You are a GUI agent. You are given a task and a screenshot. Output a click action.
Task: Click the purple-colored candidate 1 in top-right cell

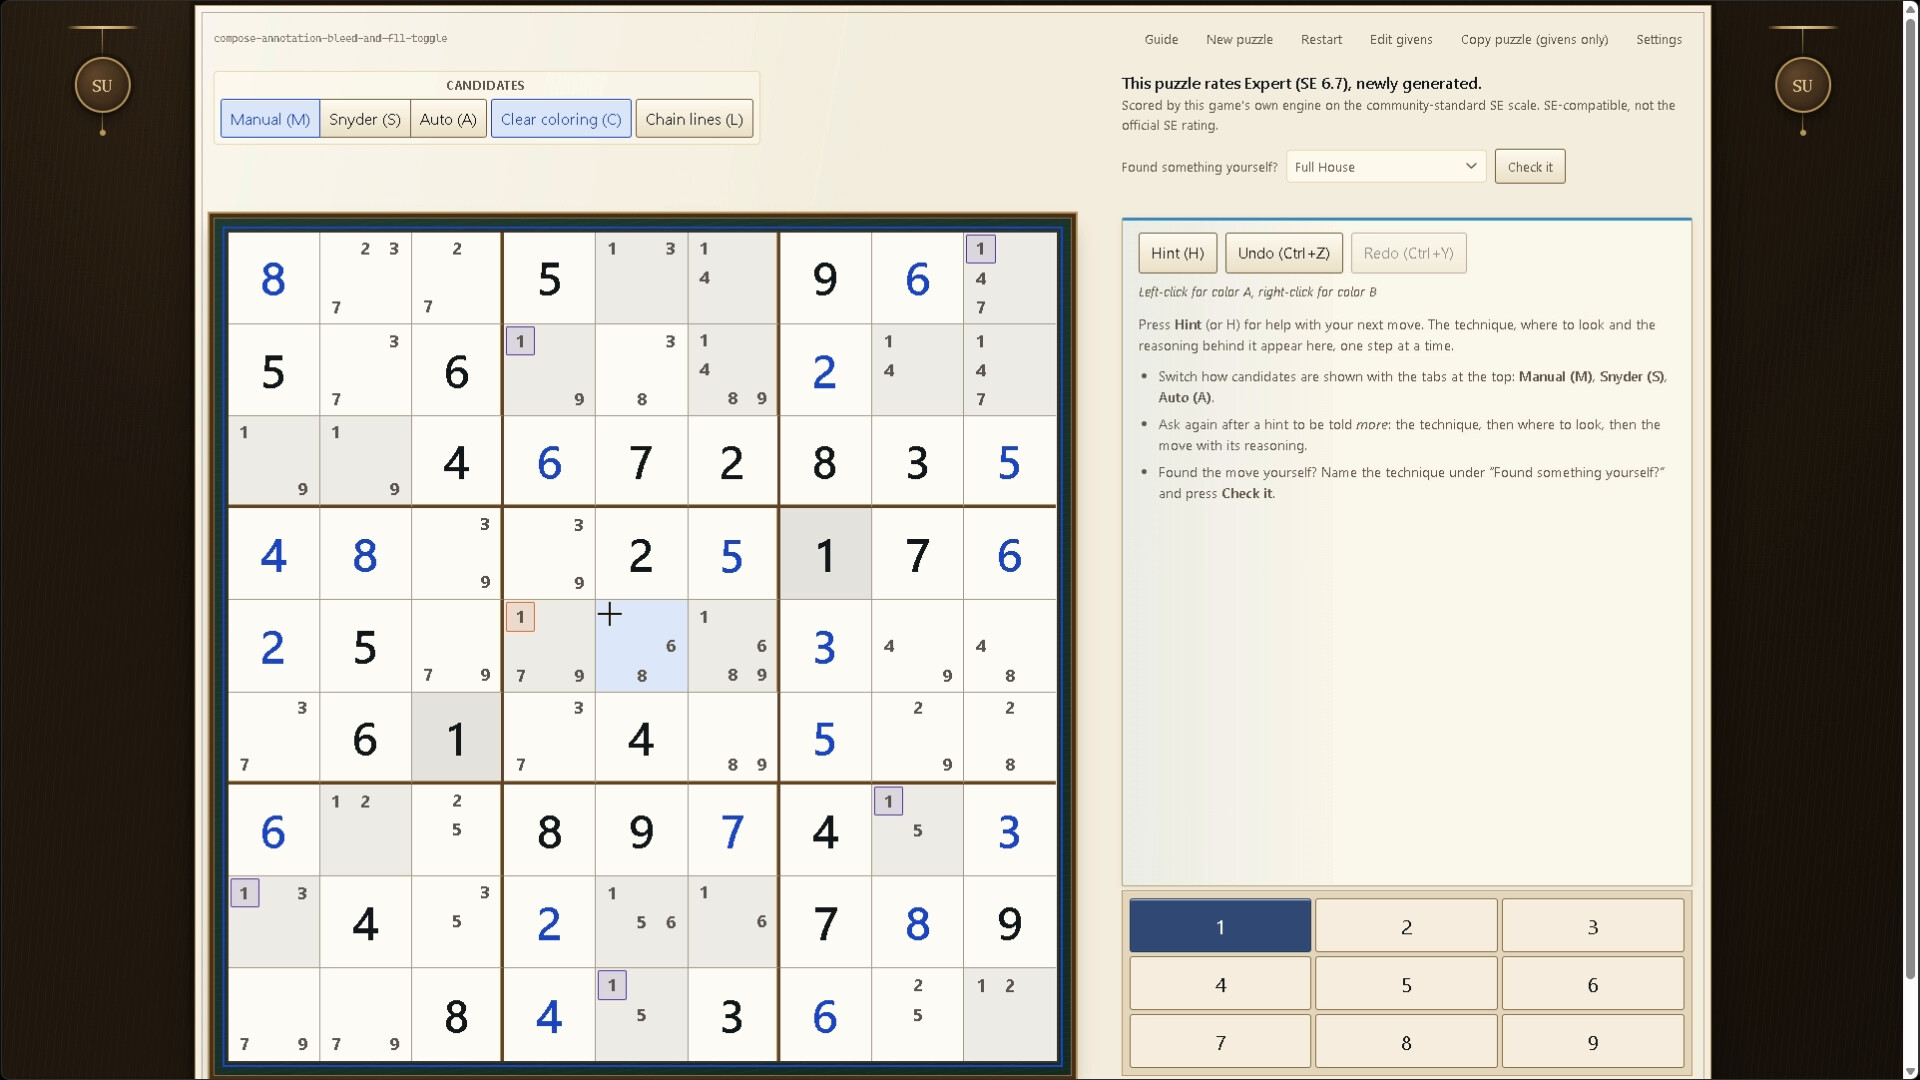(x=980, y=249)
